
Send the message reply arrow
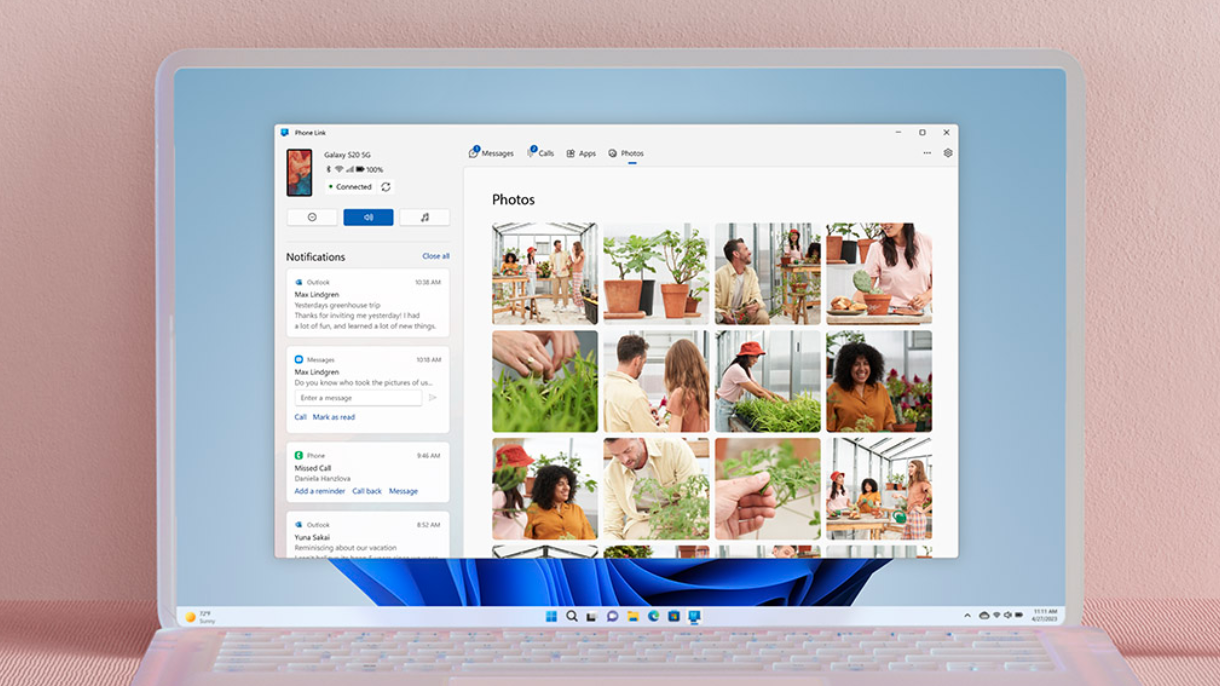(433, 398)
